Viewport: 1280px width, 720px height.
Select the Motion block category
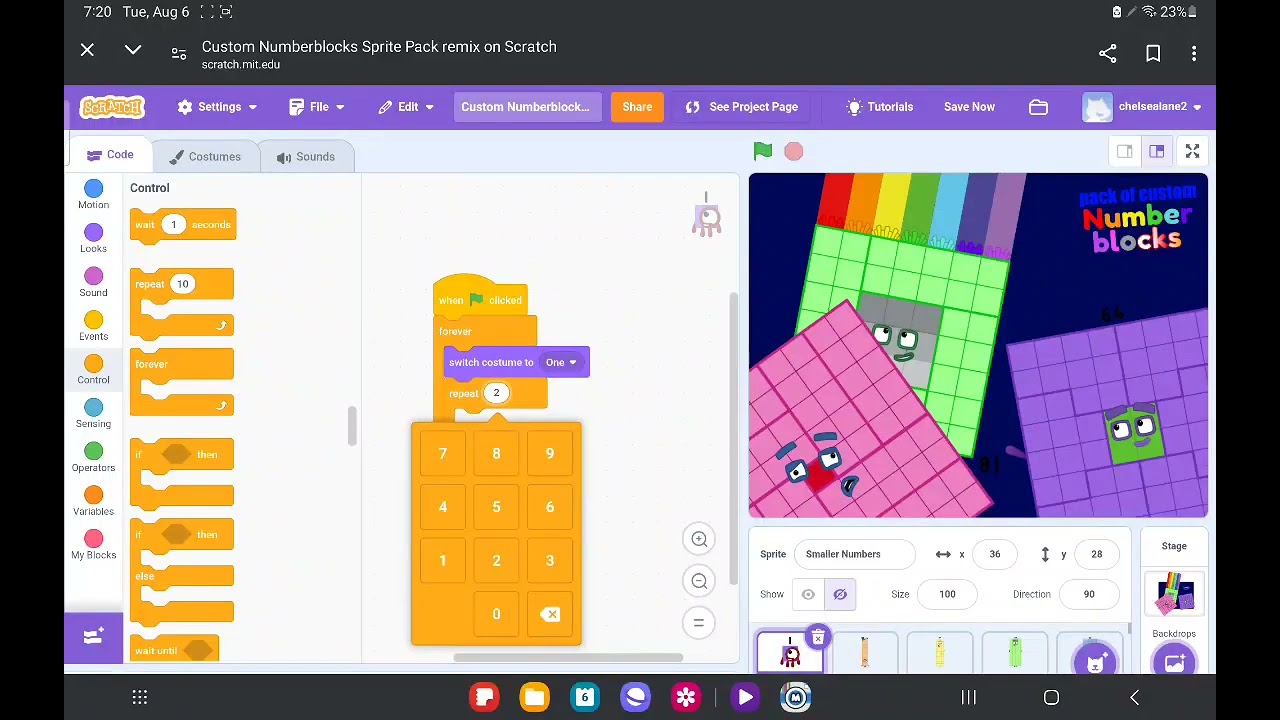(x=94, y=195)
